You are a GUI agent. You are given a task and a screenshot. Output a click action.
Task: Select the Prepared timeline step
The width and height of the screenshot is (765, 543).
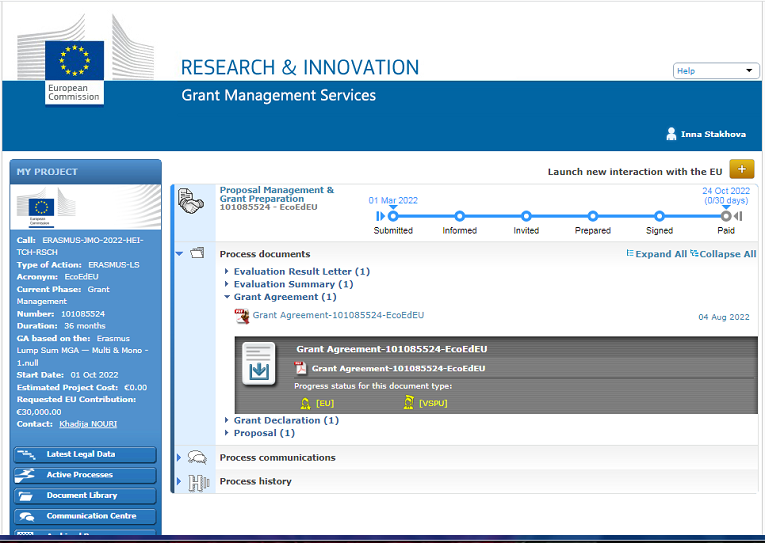coord(593,216)
